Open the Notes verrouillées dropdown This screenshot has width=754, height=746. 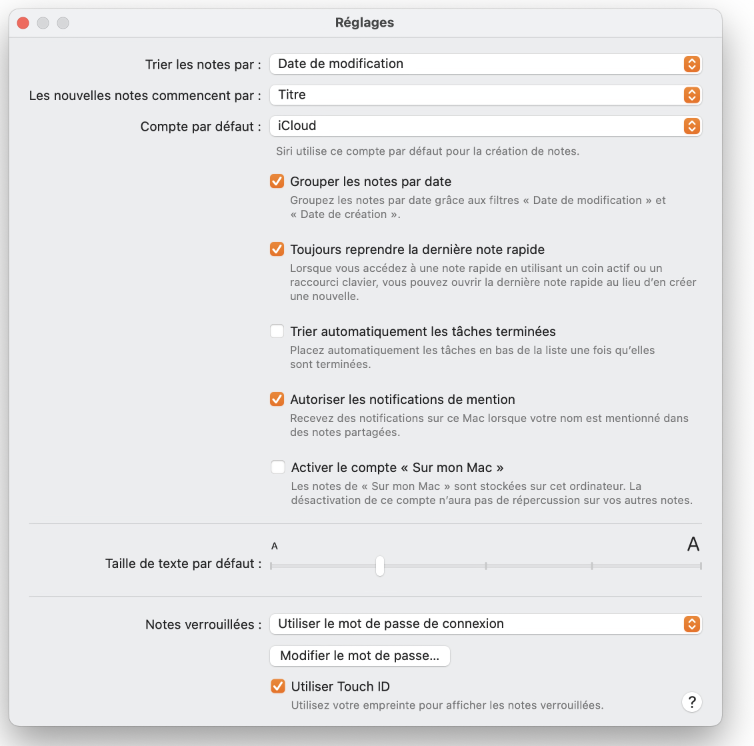(485, 624)
